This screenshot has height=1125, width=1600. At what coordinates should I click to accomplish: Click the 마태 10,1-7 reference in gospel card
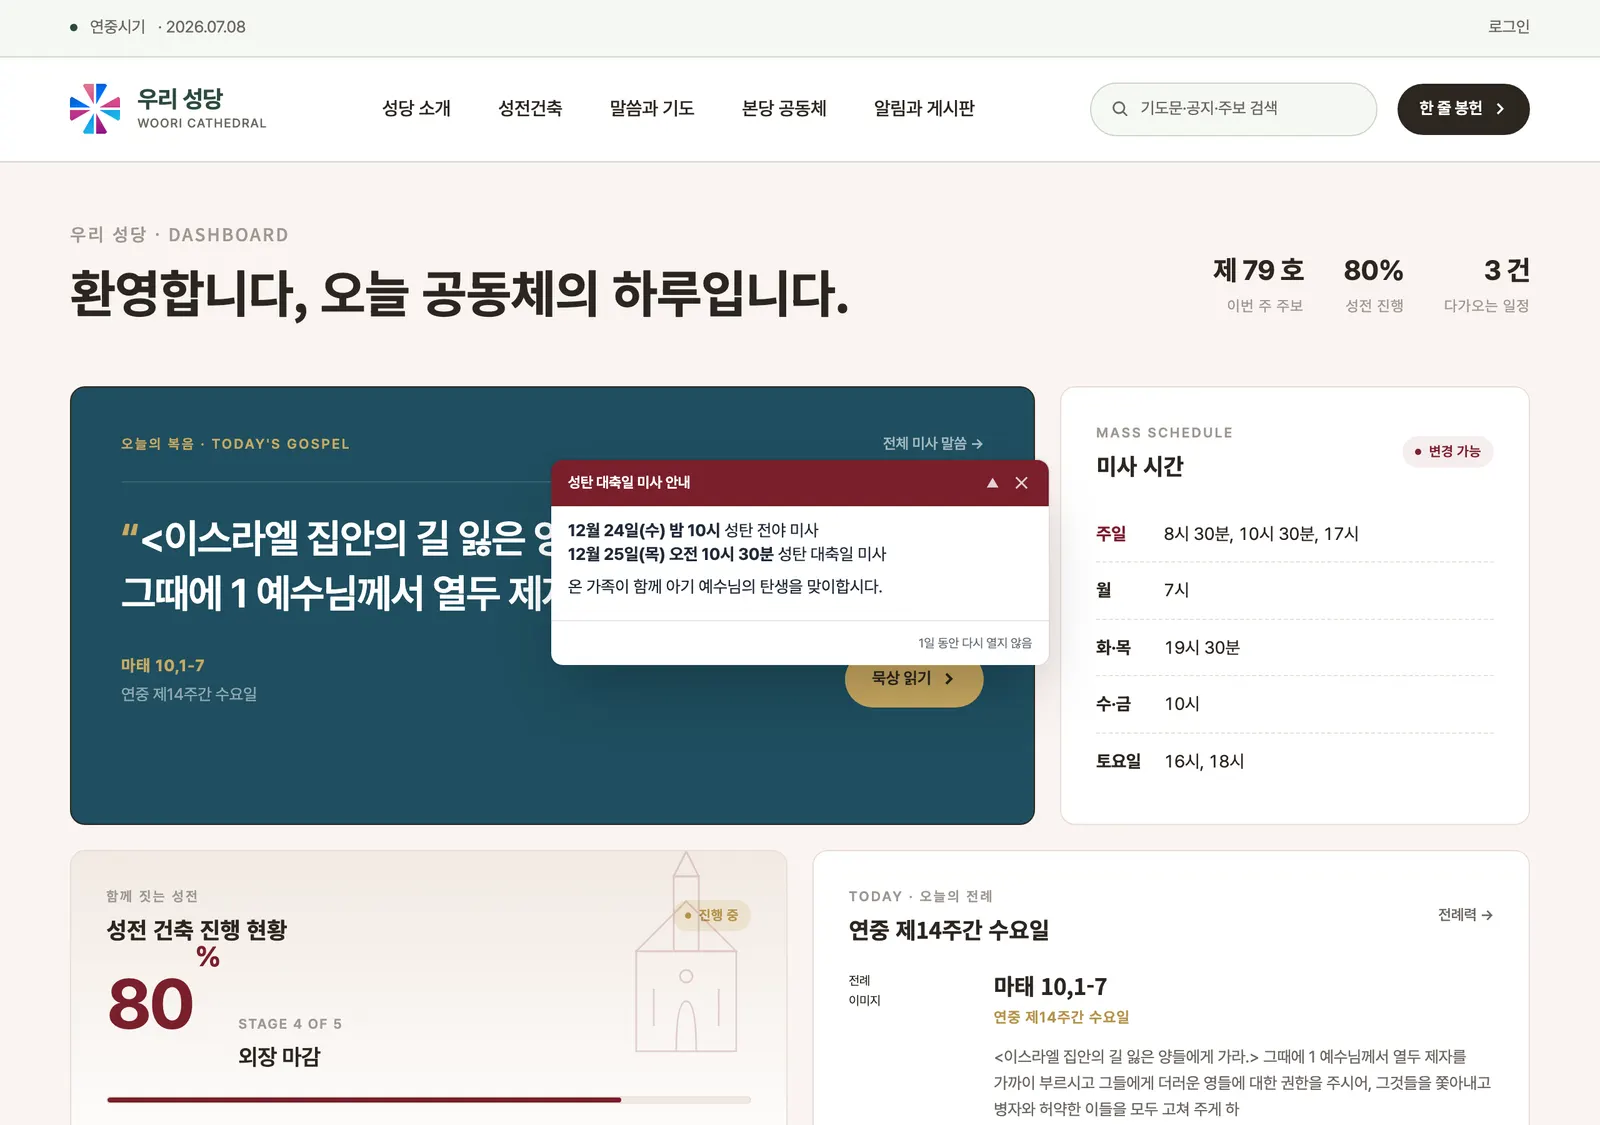pyautogui.click(x=163, y=666)
